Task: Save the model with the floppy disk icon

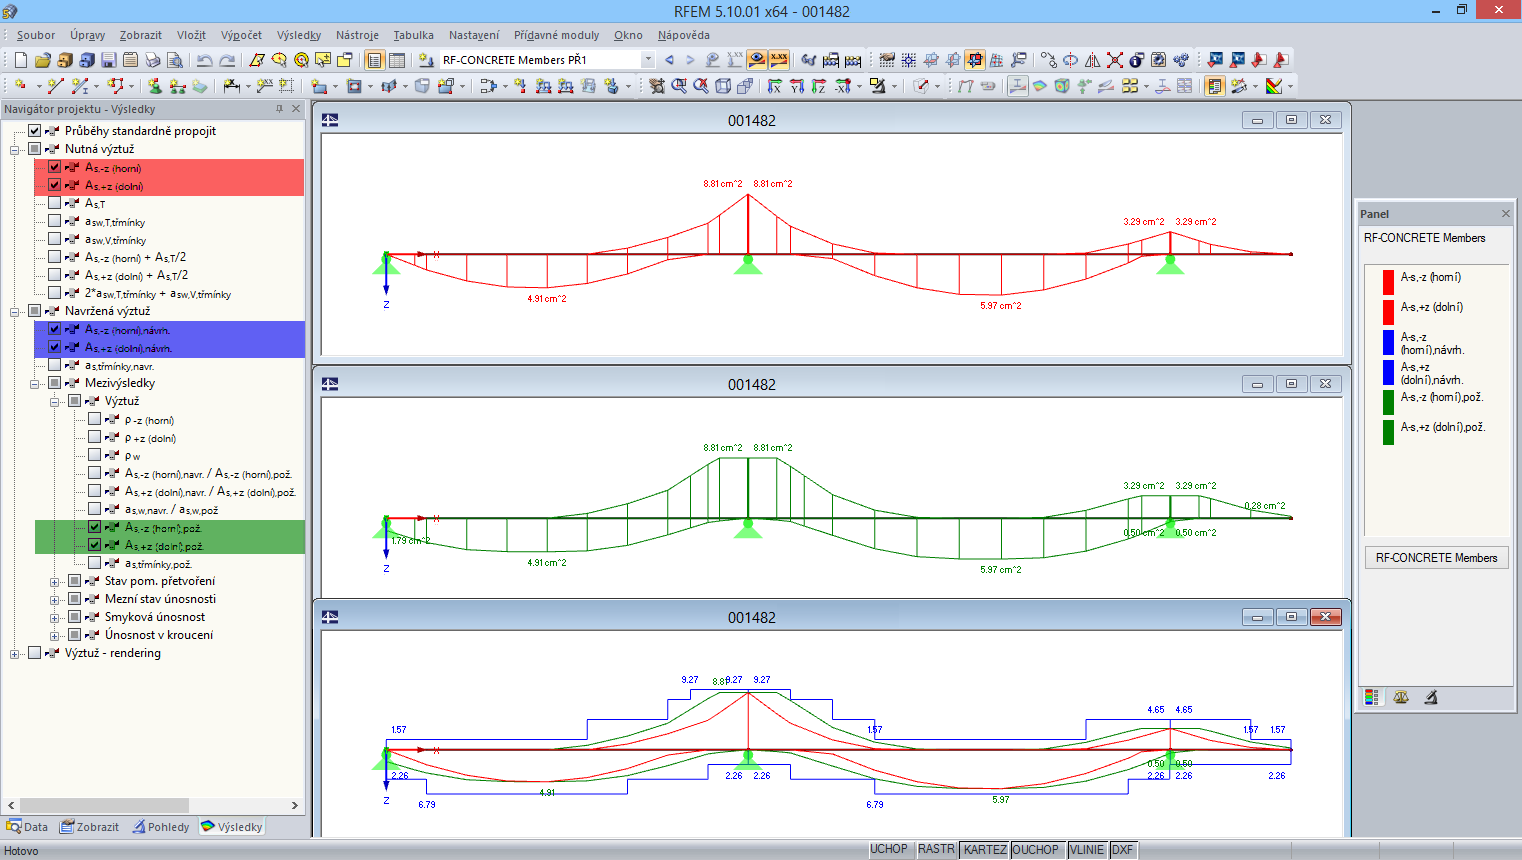Action: (x=108, y=60)
